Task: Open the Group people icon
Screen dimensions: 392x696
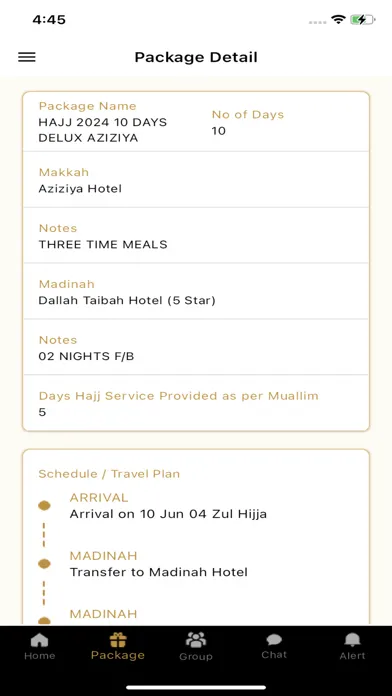Action: [x=196, y=640]
